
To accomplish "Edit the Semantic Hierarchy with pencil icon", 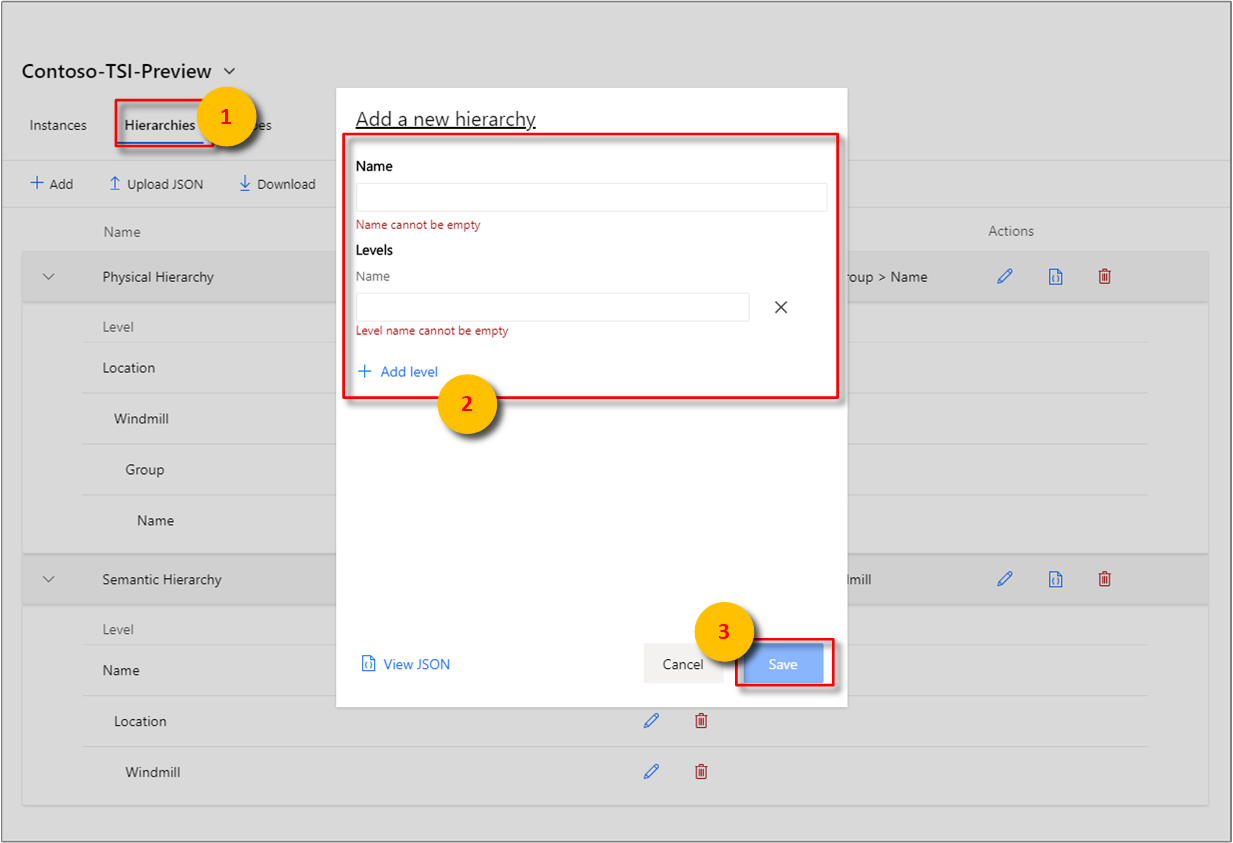I will pyautogui.click(x=1005, y=579).
